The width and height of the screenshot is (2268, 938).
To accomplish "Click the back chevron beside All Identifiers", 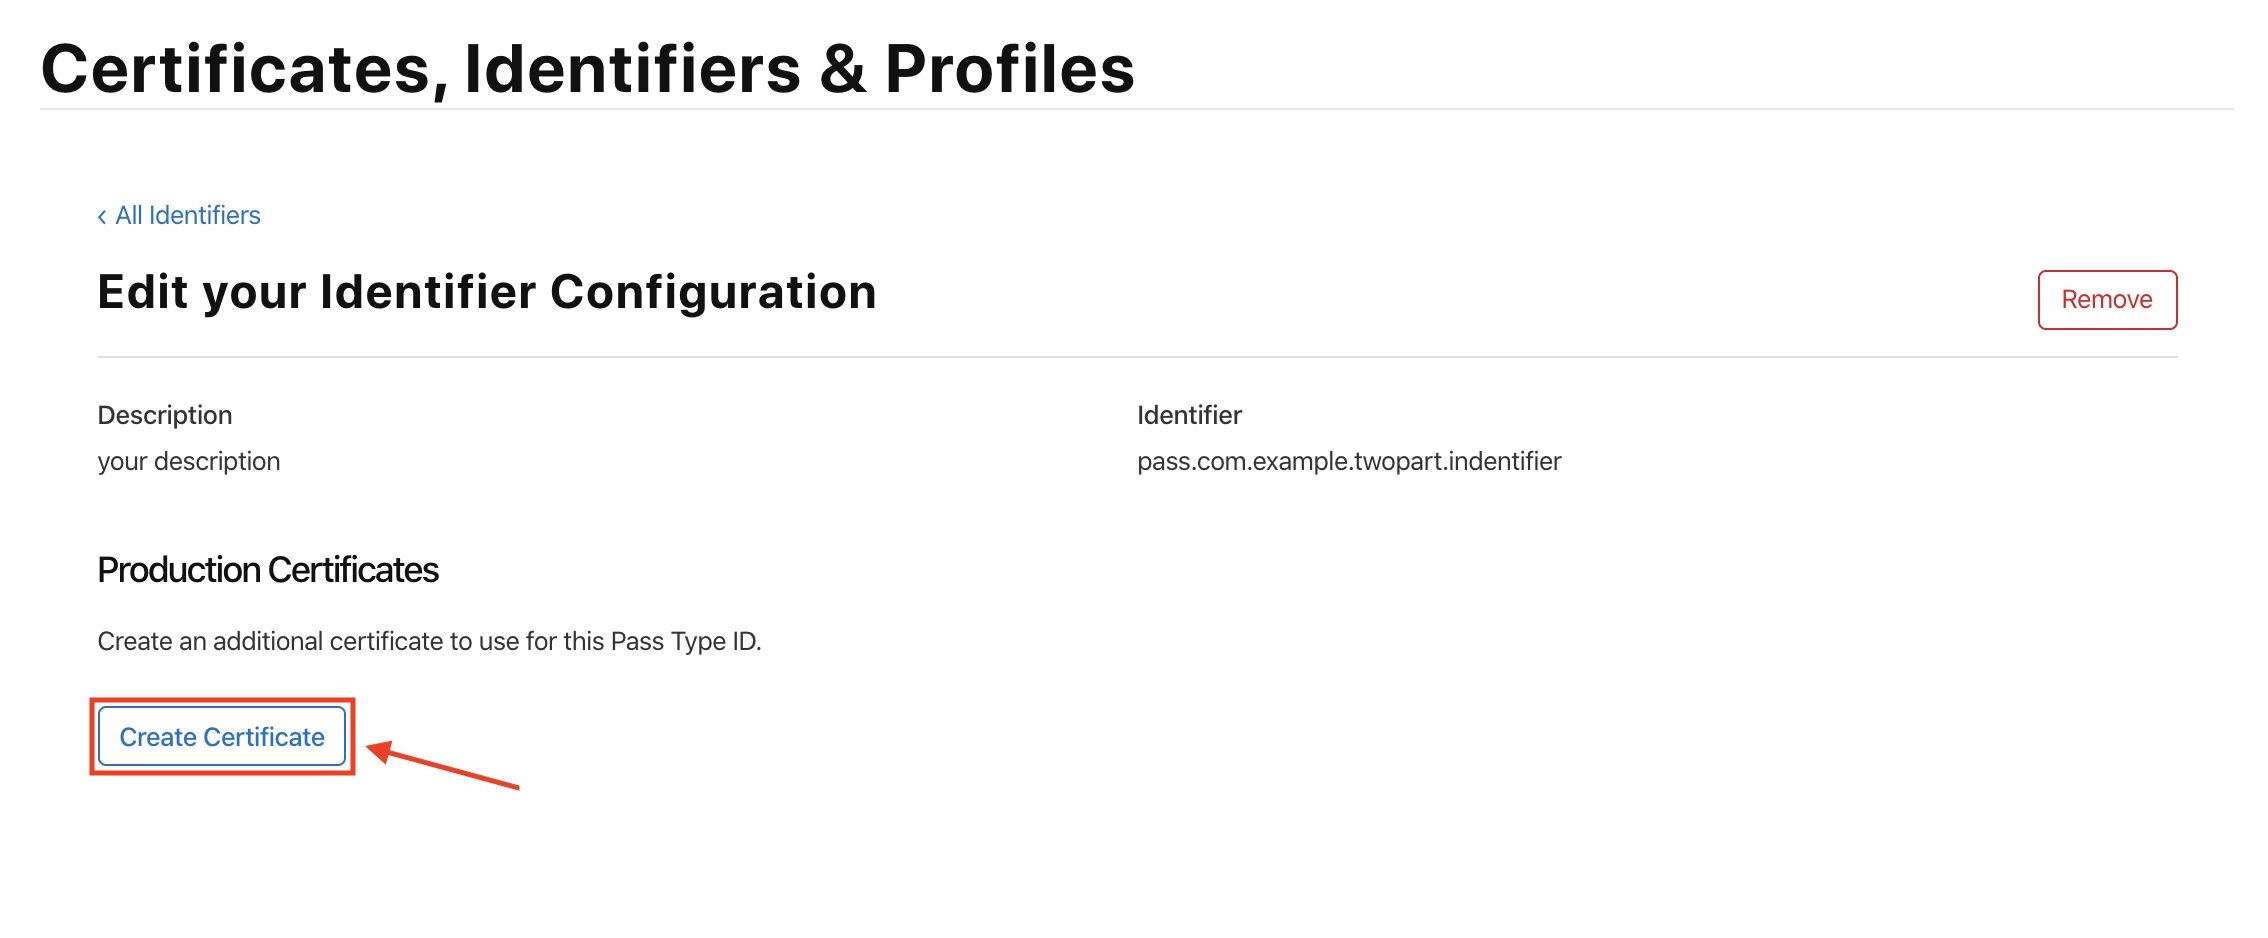I will click(102, 217).
